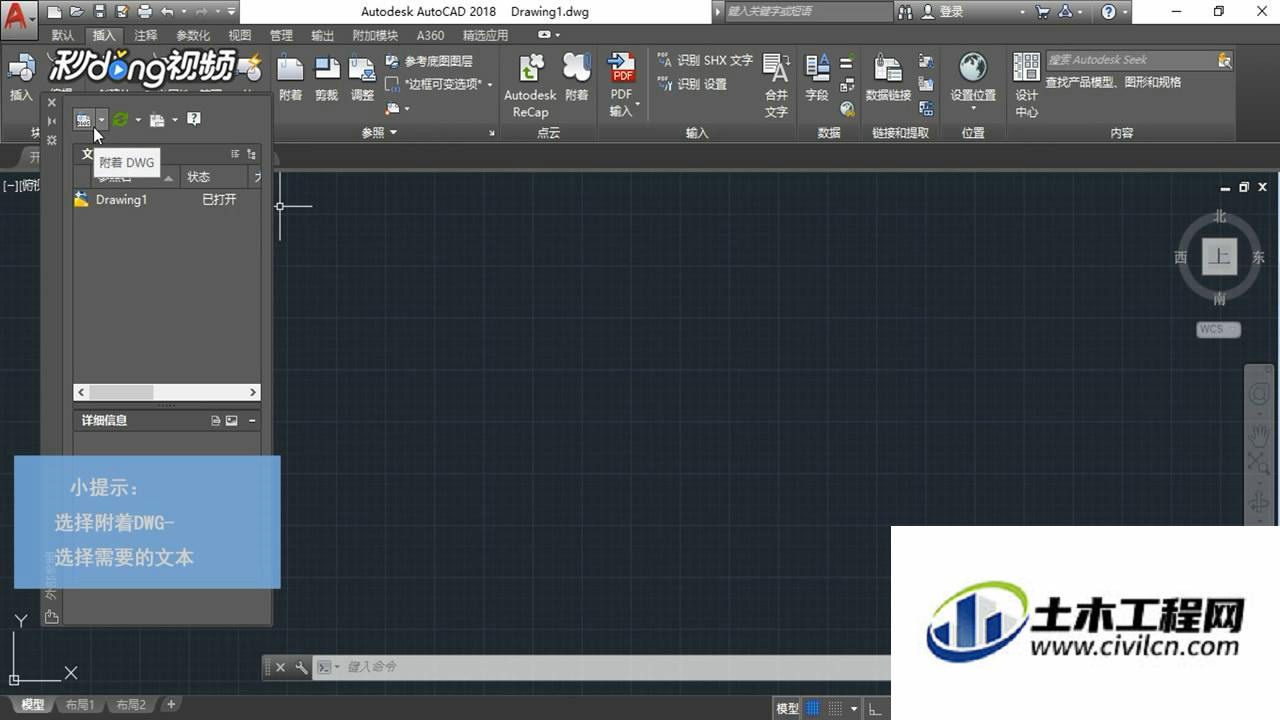Click the green Refresh references icon
This screenshot has height=720, width=1280.
120,119
